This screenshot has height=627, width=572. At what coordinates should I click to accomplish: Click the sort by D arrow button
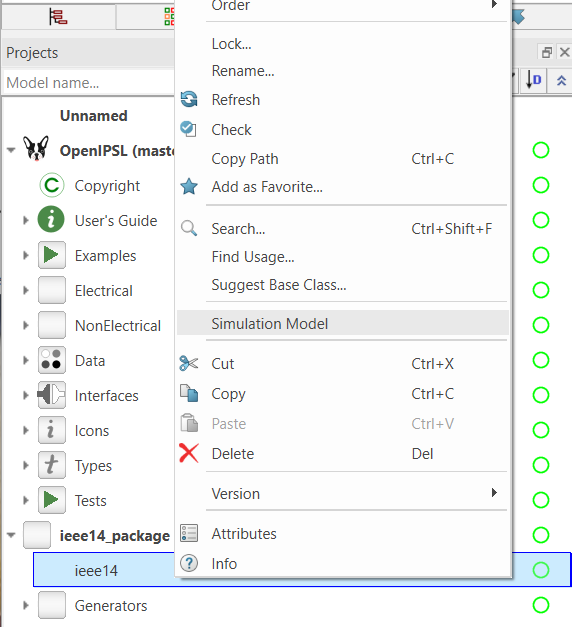tap(534, 80)
